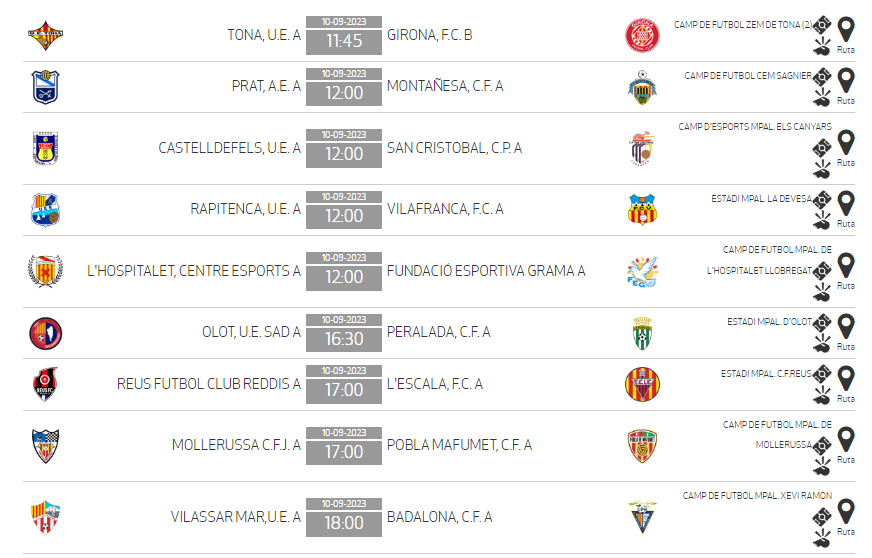Open the whistle icon for Mollerussa match
Viewport: 872px width, 558px height.
coord(822,466)
